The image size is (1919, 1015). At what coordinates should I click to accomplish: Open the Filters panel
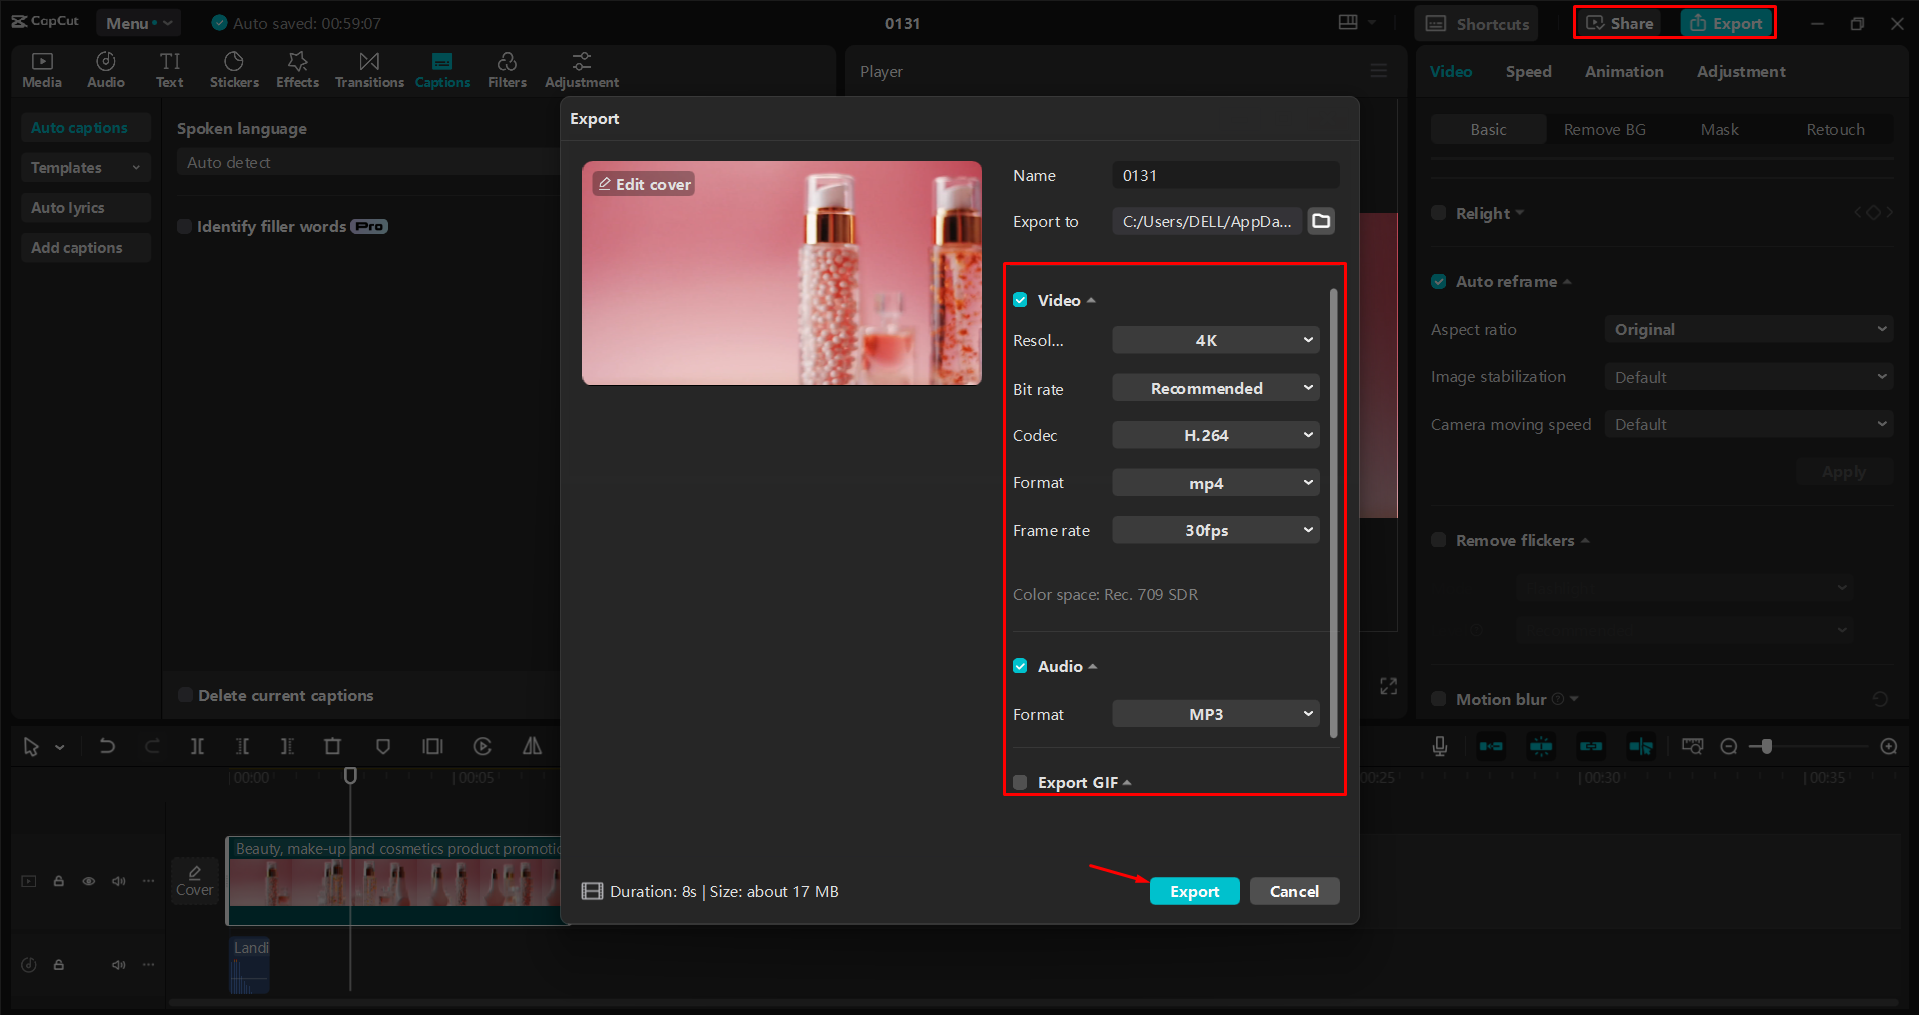click(x=507, y=70)
